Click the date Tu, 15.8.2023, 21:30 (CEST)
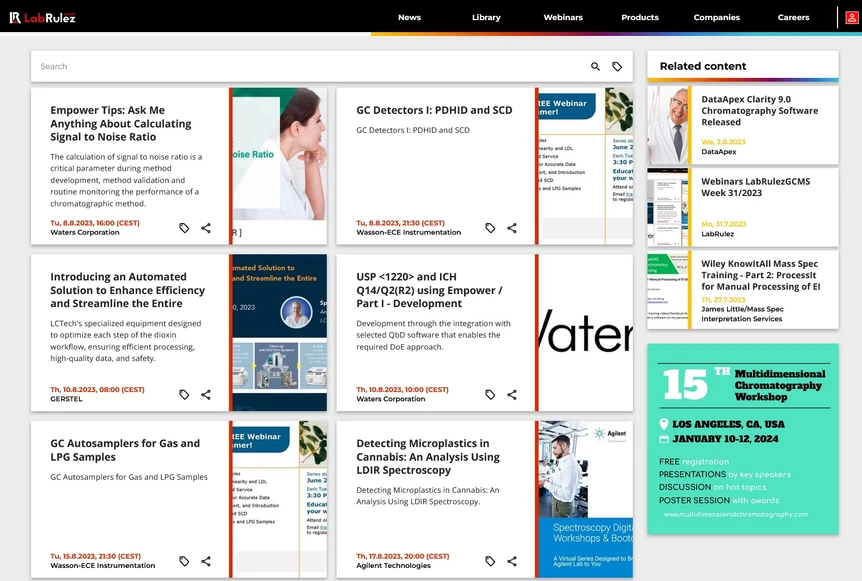The image size is (862, 581). click(x=96, y=556)
